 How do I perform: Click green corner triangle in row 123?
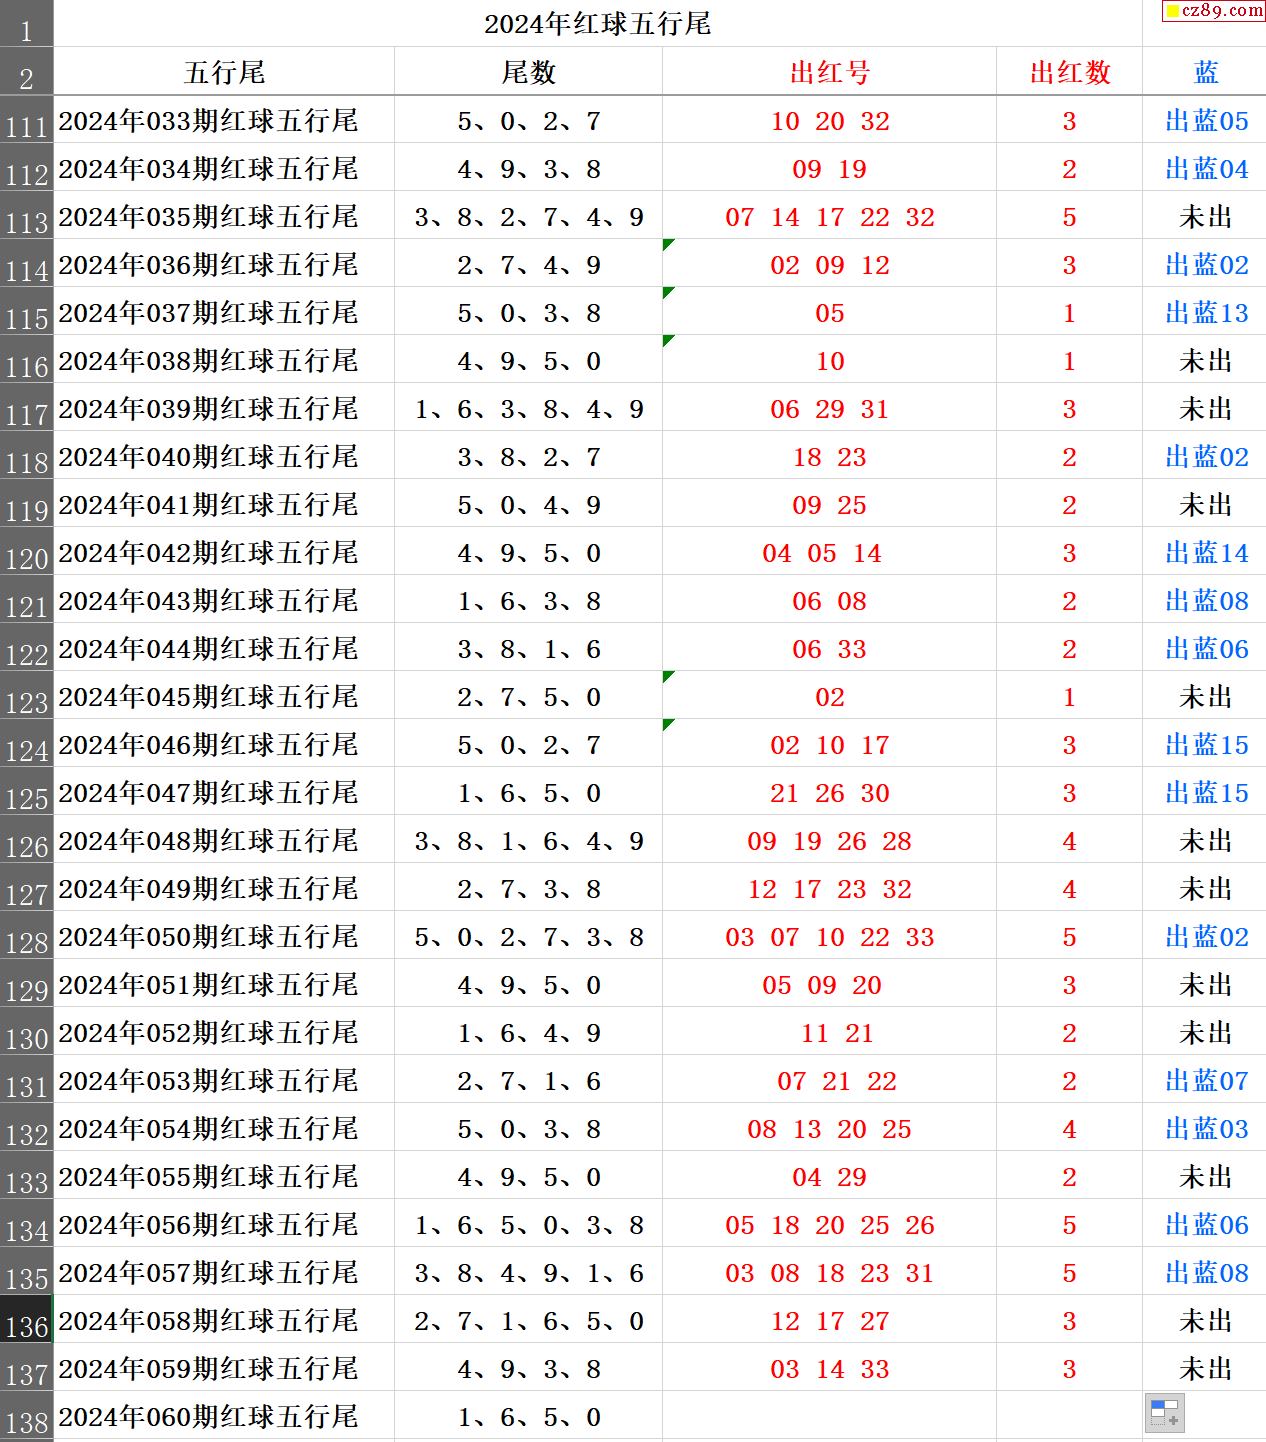(x=668, y=676)
